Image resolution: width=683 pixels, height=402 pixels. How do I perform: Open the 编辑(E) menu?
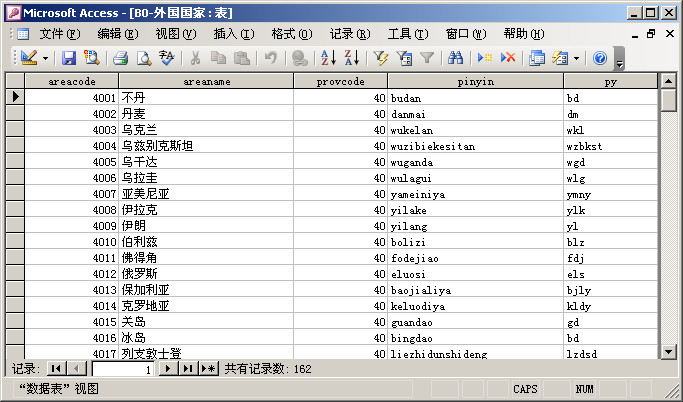tap(118, 34)
